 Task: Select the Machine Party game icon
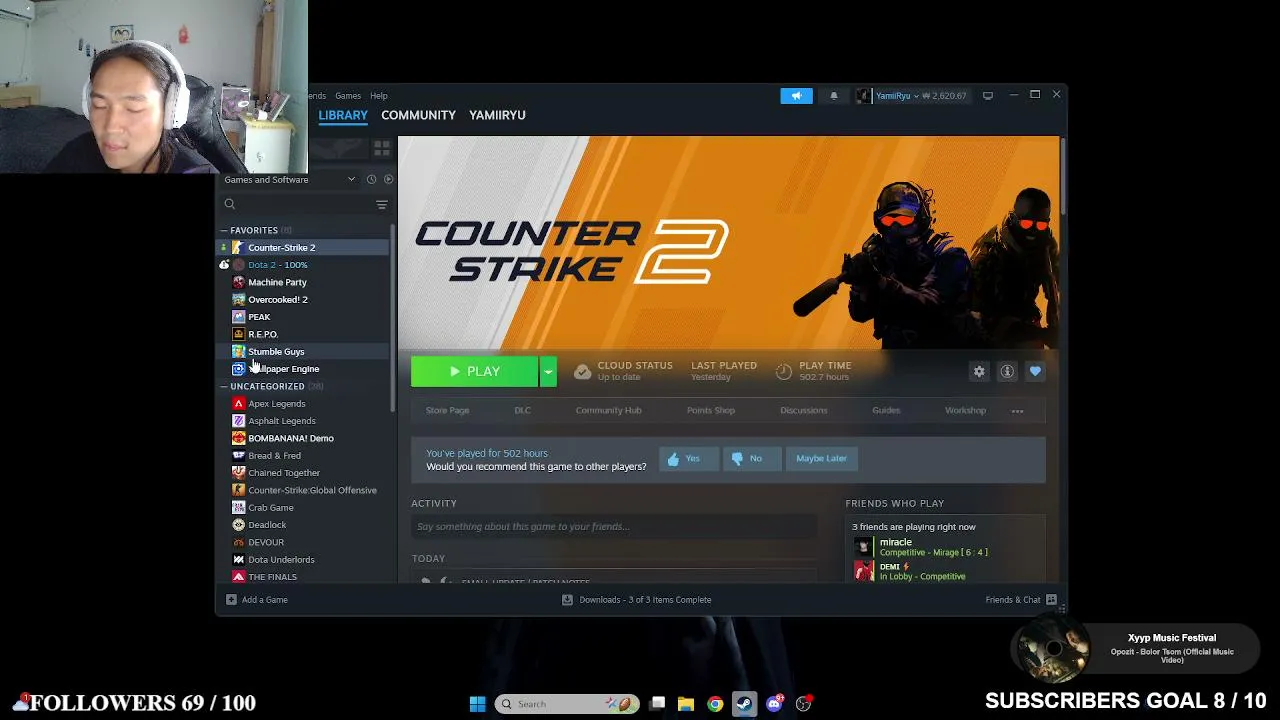(x=238, y=282)
